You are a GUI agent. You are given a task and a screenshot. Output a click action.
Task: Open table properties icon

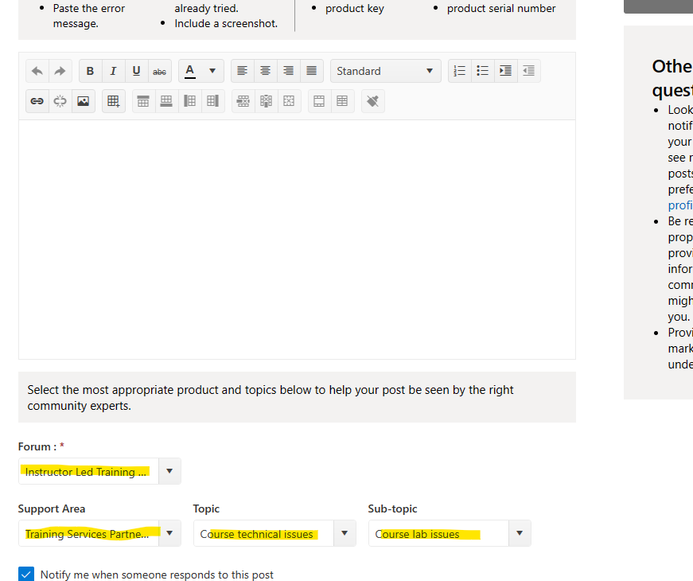point(342,101)
